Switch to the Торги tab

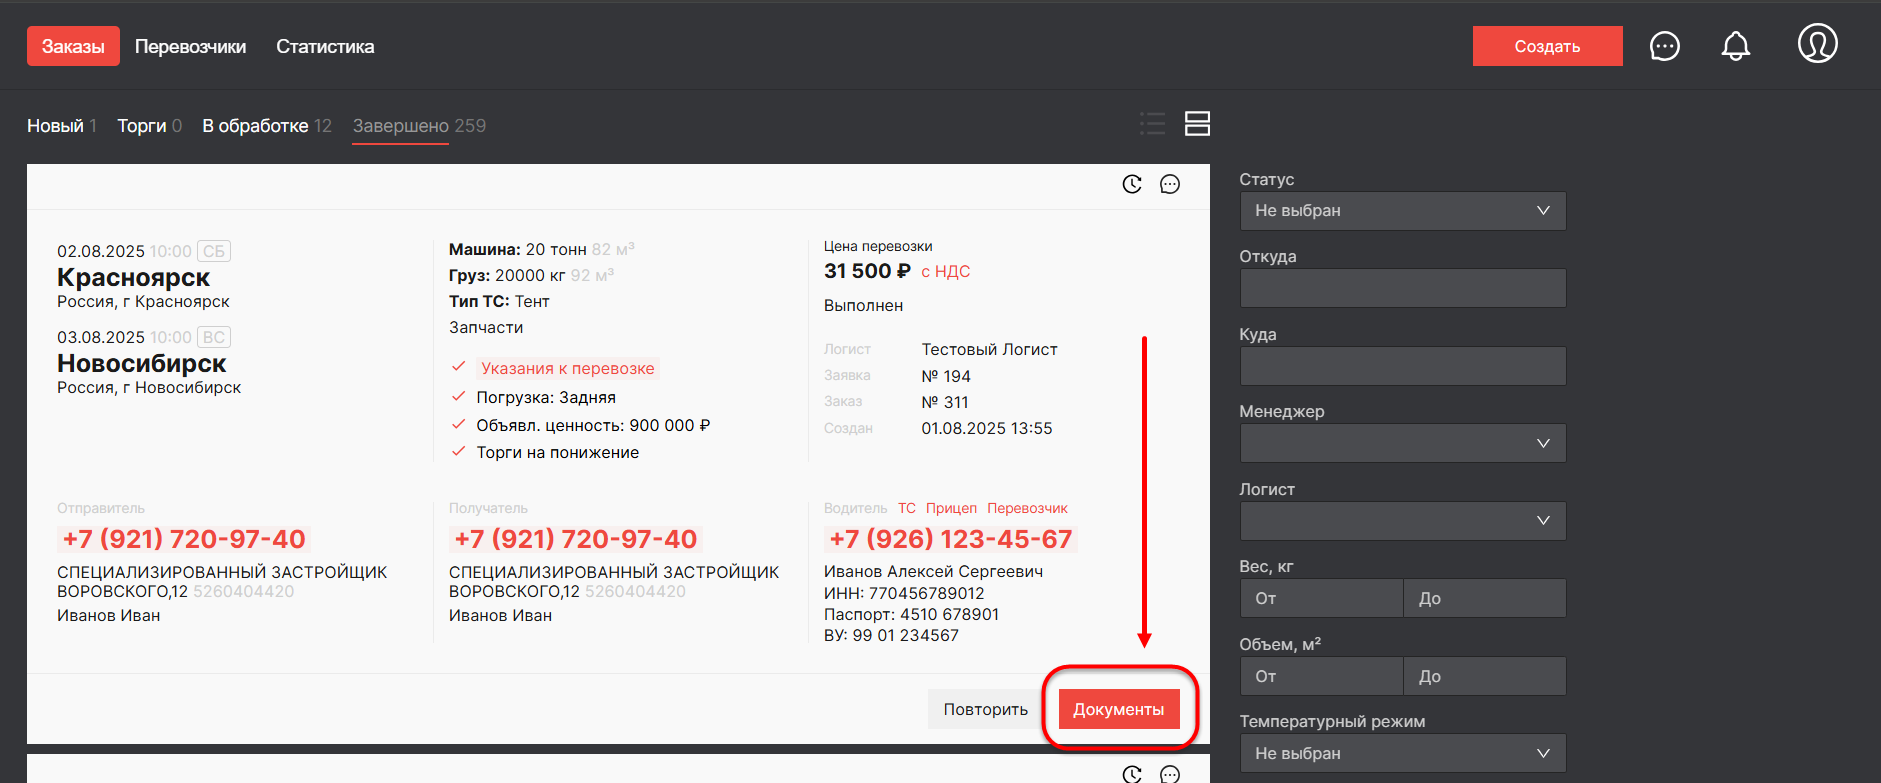click(x=149, y=126)
